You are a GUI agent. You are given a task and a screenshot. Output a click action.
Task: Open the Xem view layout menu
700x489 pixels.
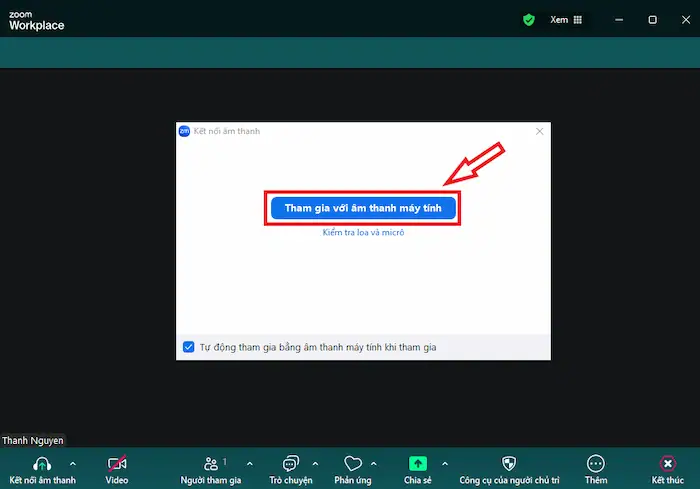566,19
